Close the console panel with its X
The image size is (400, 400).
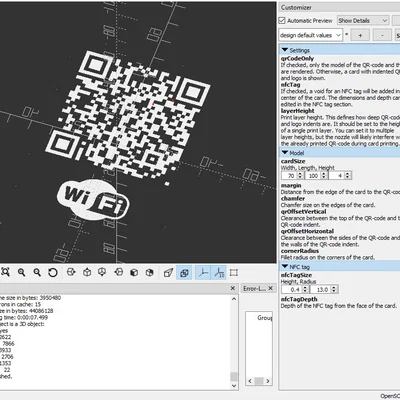click(x=233, y=288)
